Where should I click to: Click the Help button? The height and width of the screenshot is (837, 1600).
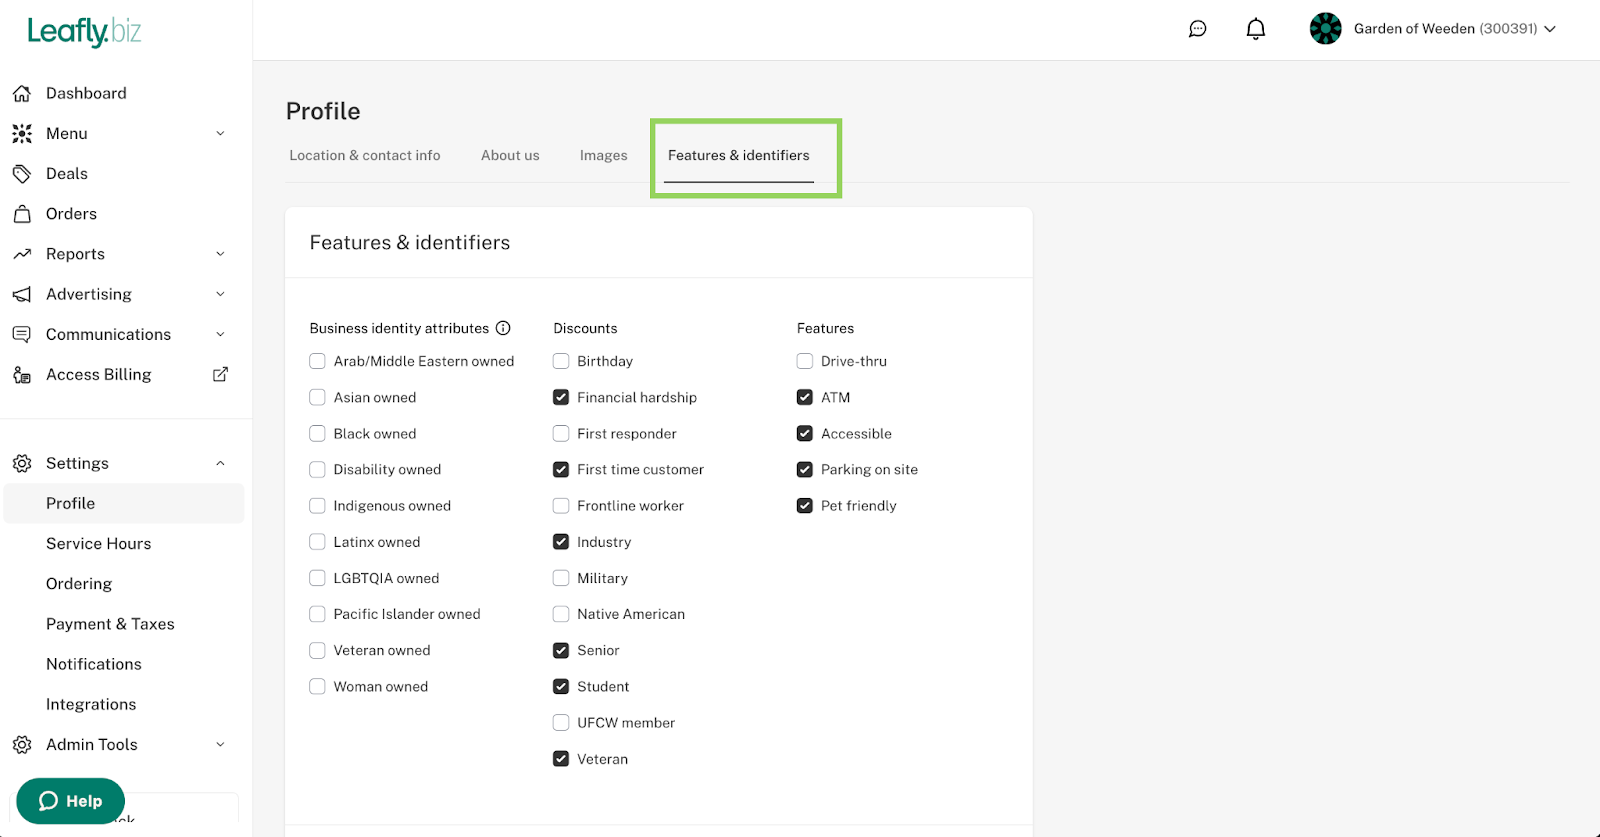click(x=71, y=801)
